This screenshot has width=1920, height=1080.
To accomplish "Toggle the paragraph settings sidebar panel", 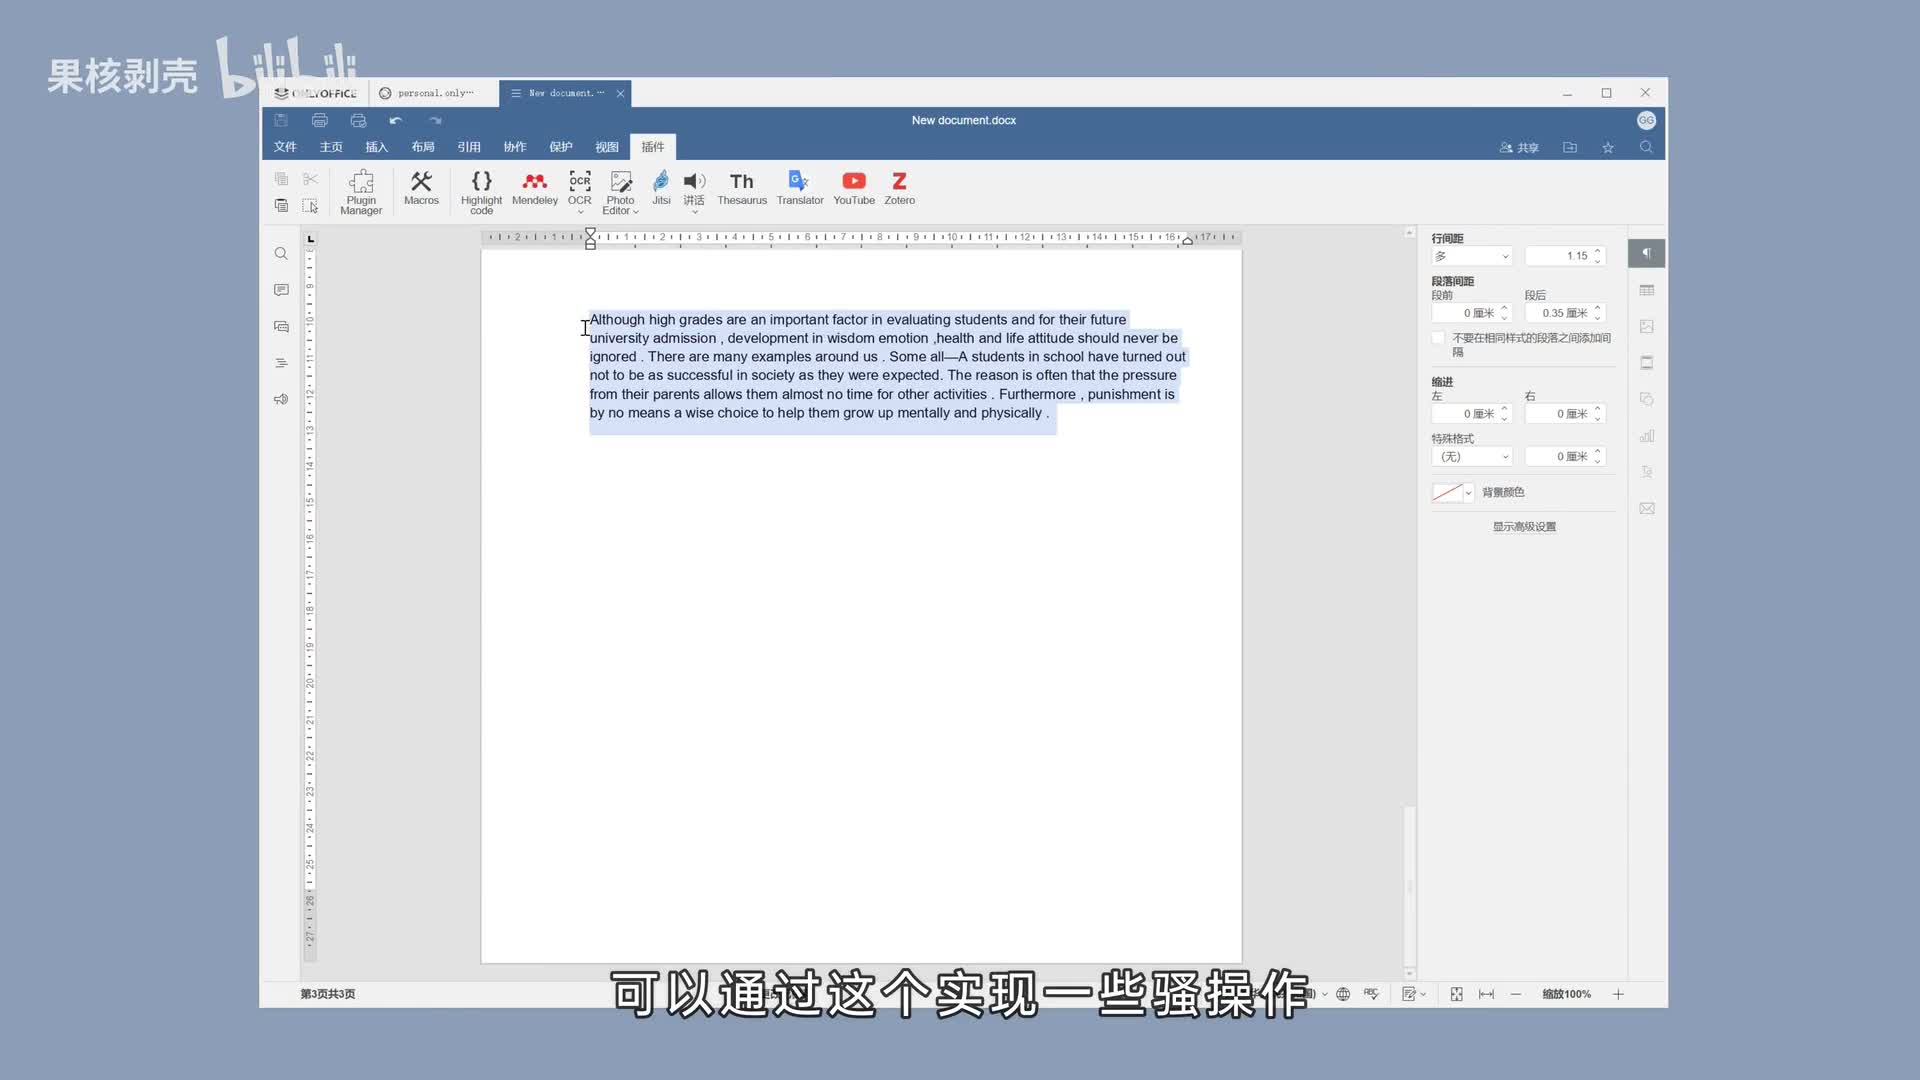I will tap(1646, 254).
